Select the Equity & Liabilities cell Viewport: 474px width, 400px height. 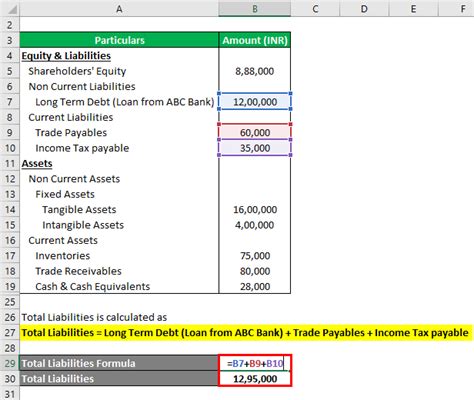click(119, 56)
